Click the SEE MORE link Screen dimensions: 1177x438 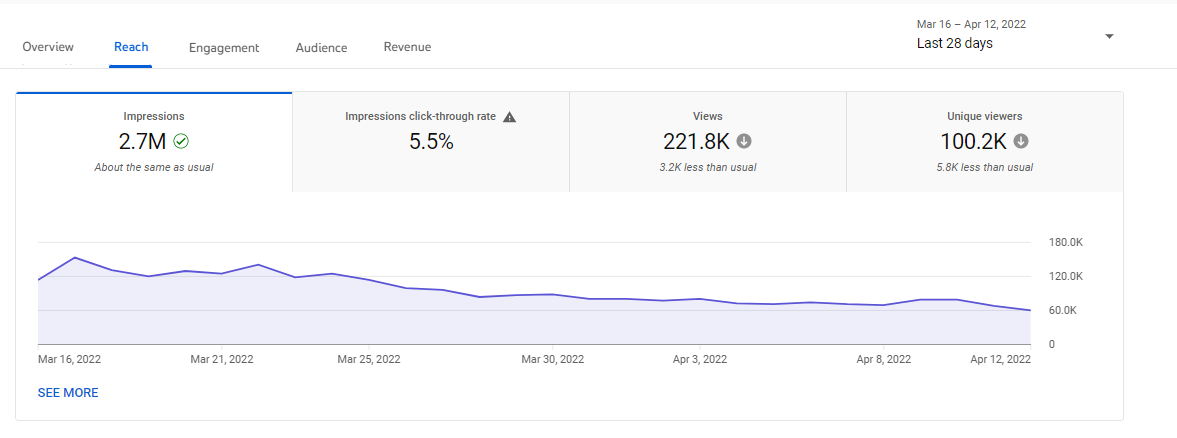(x=68, y=393)
